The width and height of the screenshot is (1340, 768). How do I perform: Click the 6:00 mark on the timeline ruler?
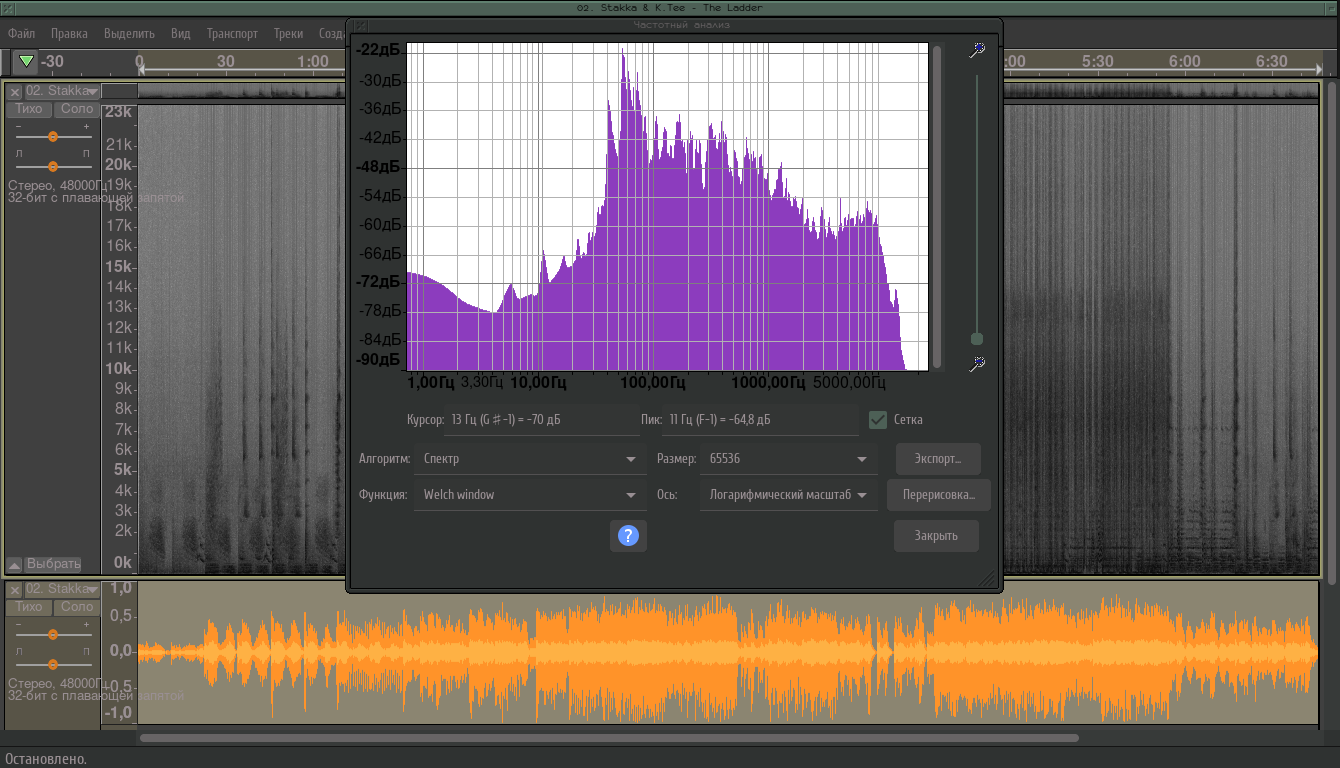[x=1184, y=62]
